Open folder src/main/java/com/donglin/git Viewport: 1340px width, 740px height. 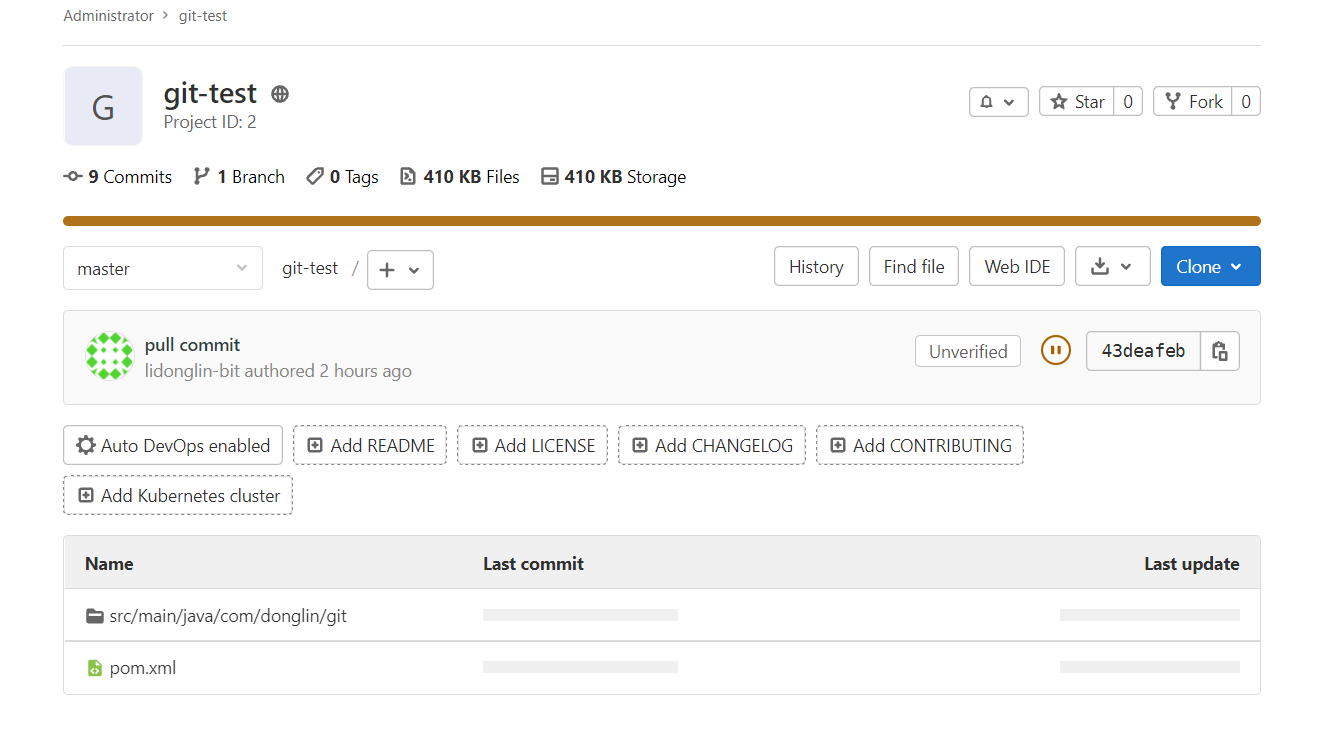point(228,616)
